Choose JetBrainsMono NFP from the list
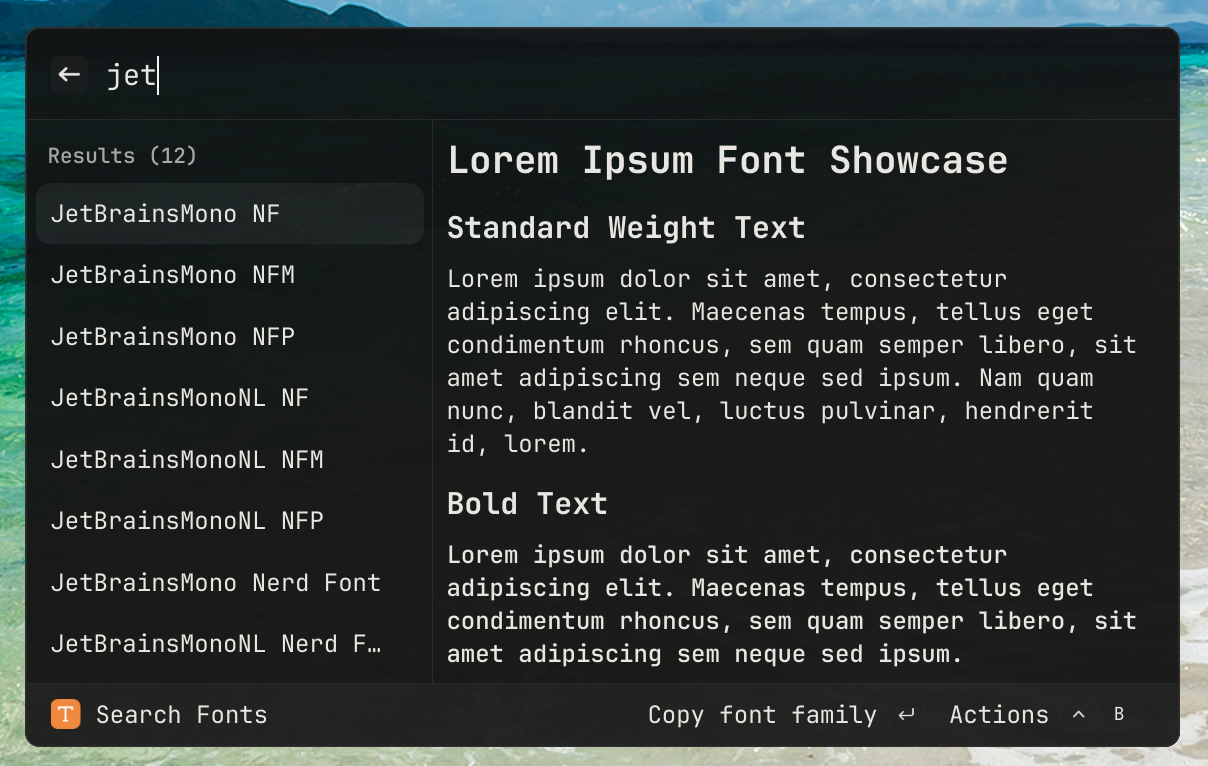1208x766 pixels. point(229,337)
